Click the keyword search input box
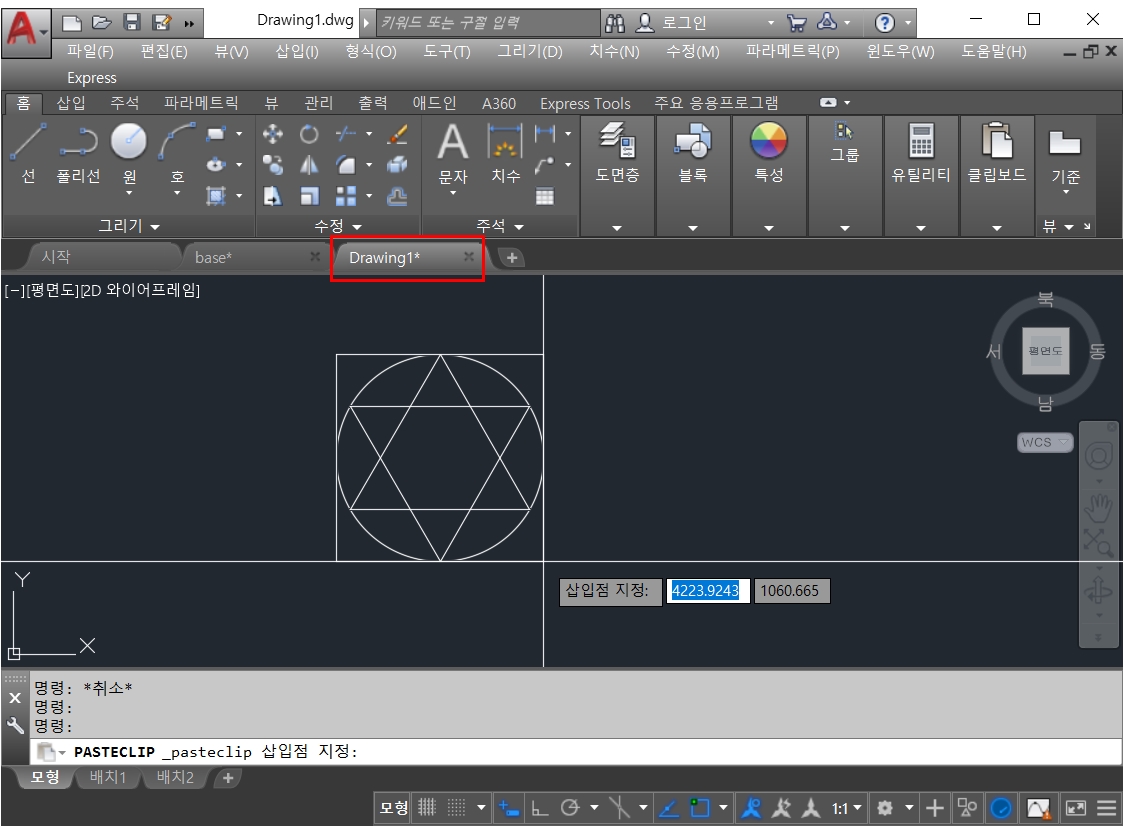The image size is (1124, 827). (x=488, y=23)
